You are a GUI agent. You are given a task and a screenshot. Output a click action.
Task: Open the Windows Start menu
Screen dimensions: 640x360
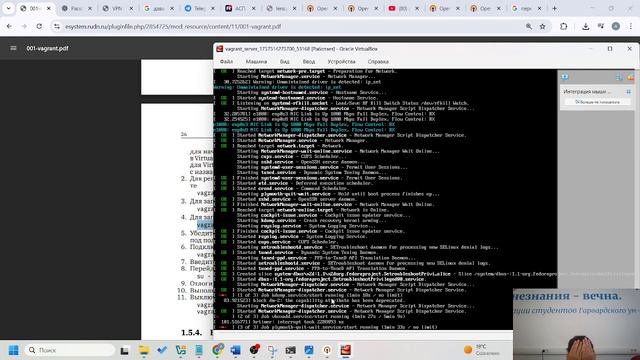[13, 350]
